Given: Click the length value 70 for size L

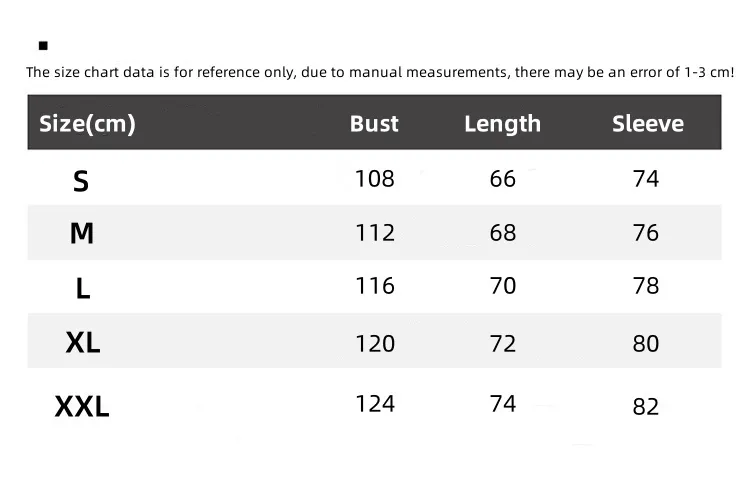Looking at the screenshot, I should click(502, 286).
